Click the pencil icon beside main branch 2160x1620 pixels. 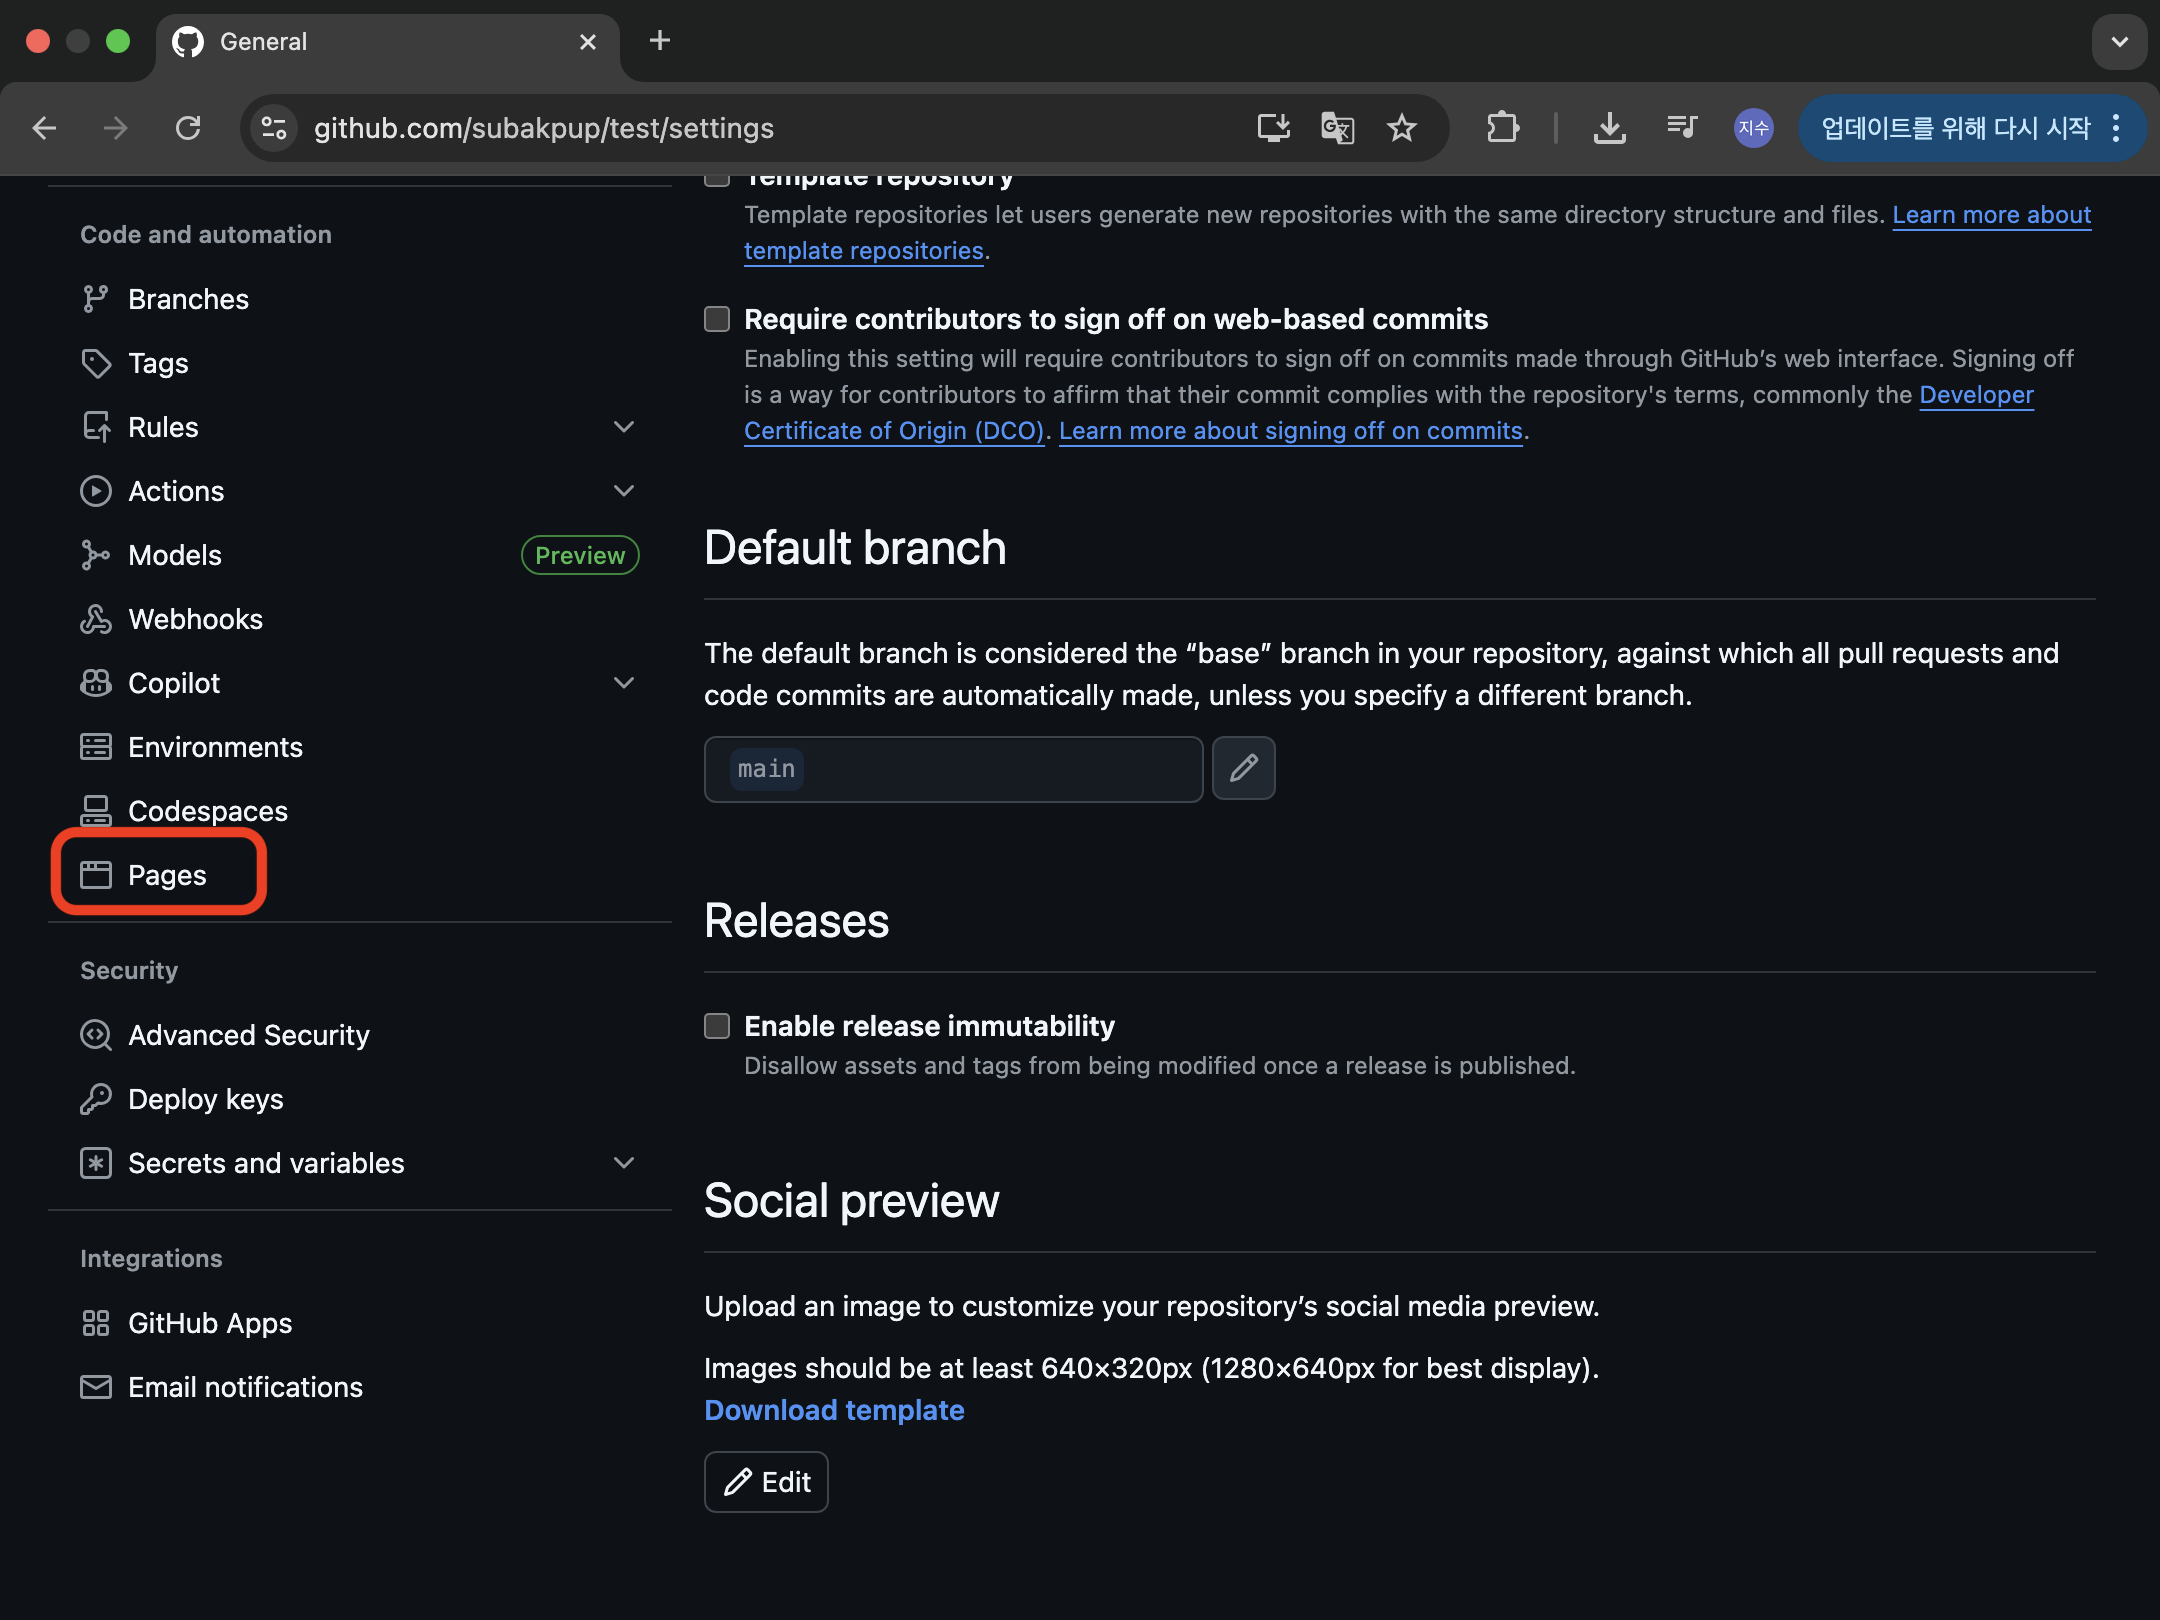tap(1243, 768)
